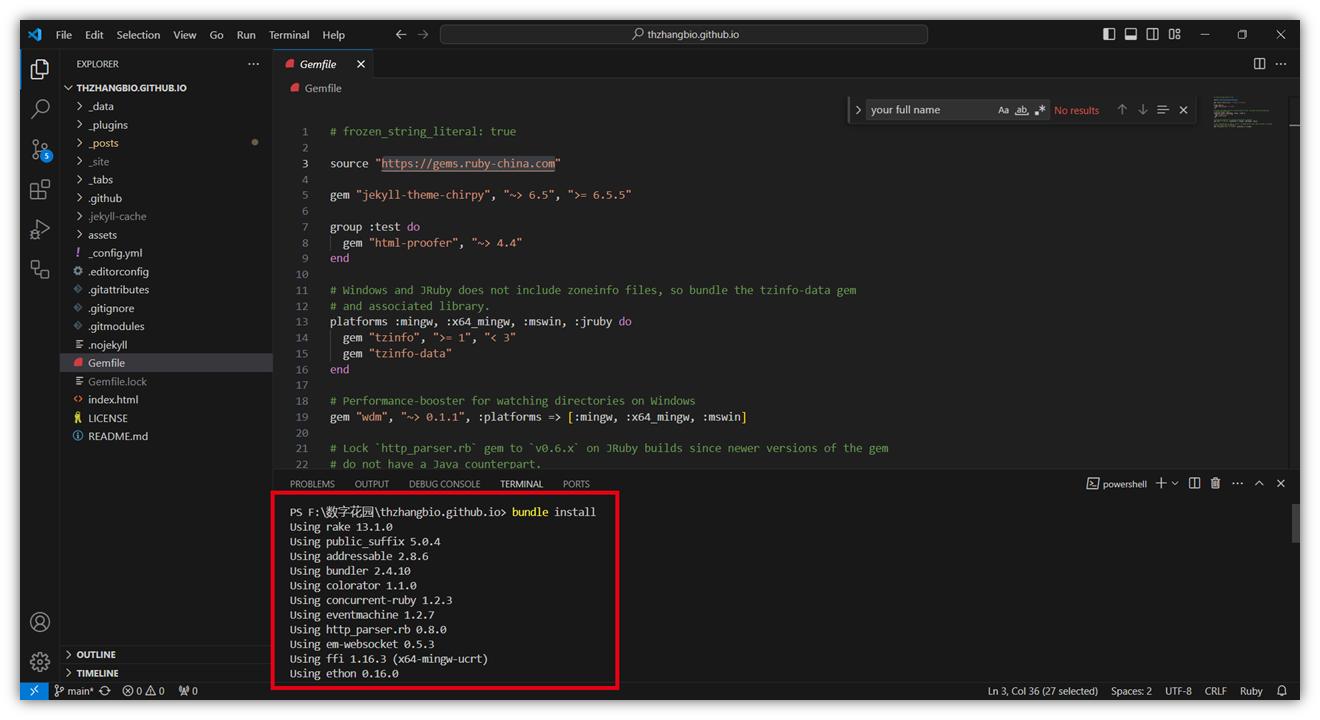Open the remote window indicator in status bar
The height and width of the screenshot is (720, 1320).
(x=33, y=691)
